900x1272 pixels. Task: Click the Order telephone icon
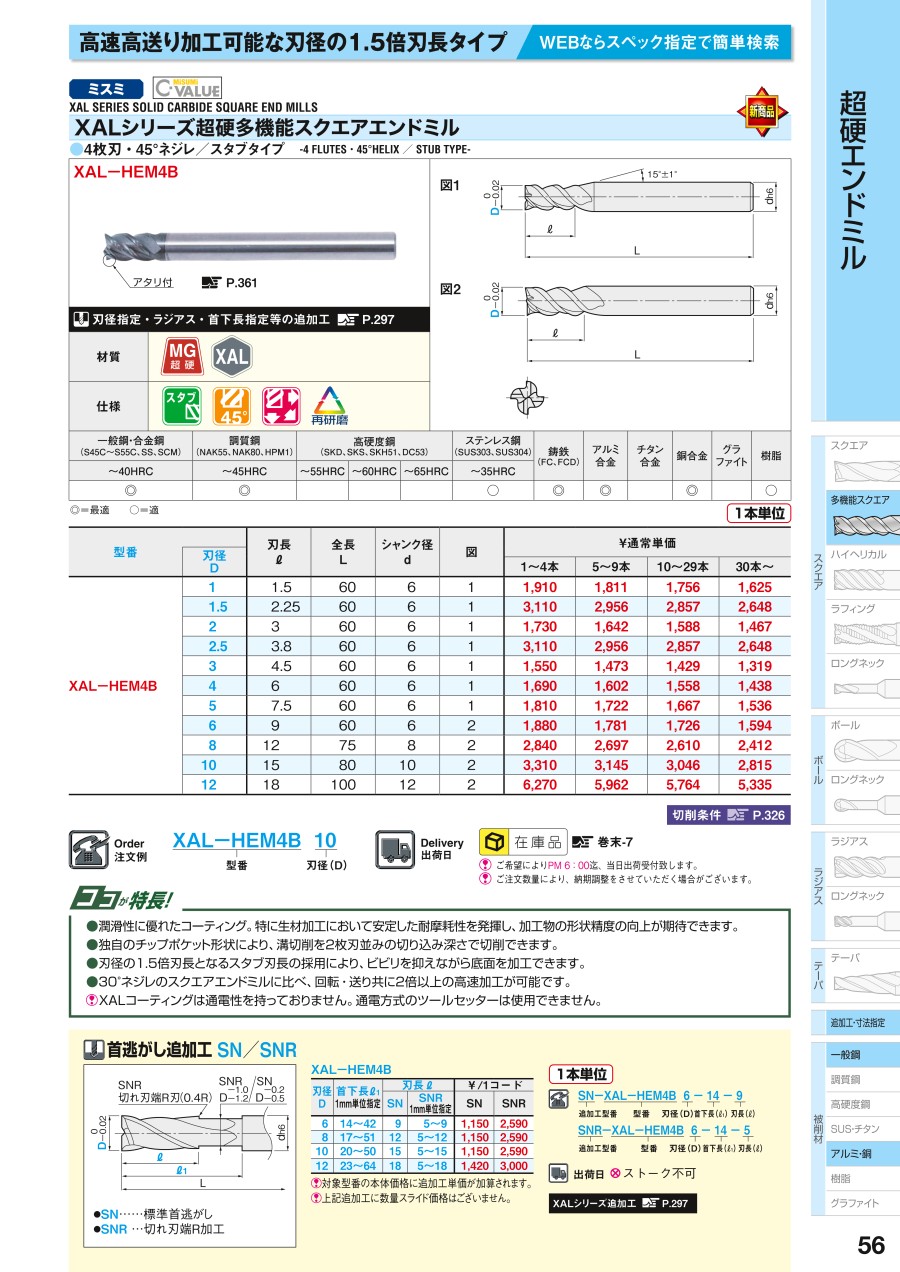pyautogui.click(x=88, y=850)
